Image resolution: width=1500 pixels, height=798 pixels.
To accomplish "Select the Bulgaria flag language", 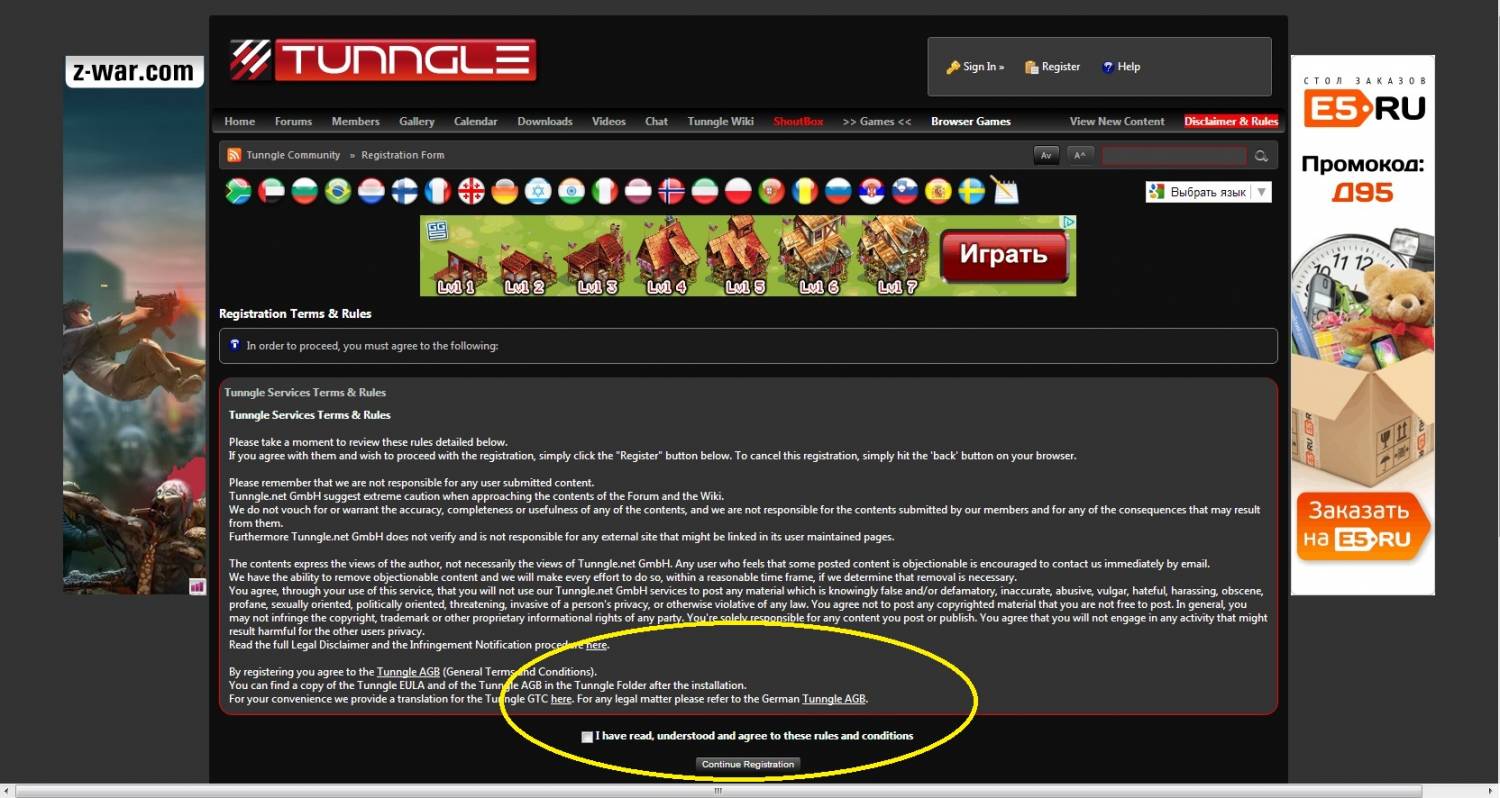I will (x=304, y=191).
